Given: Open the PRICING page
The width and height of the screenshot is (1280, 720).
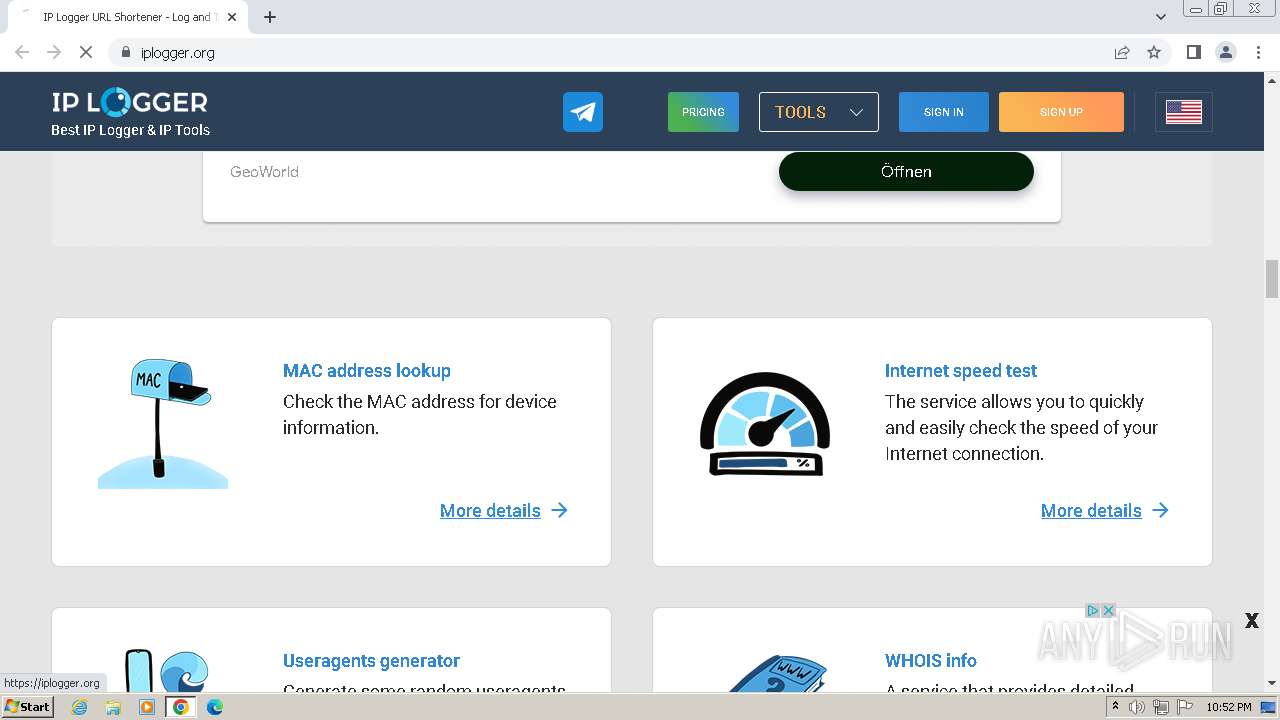Looking at the screenshot, I should point(703,112).
